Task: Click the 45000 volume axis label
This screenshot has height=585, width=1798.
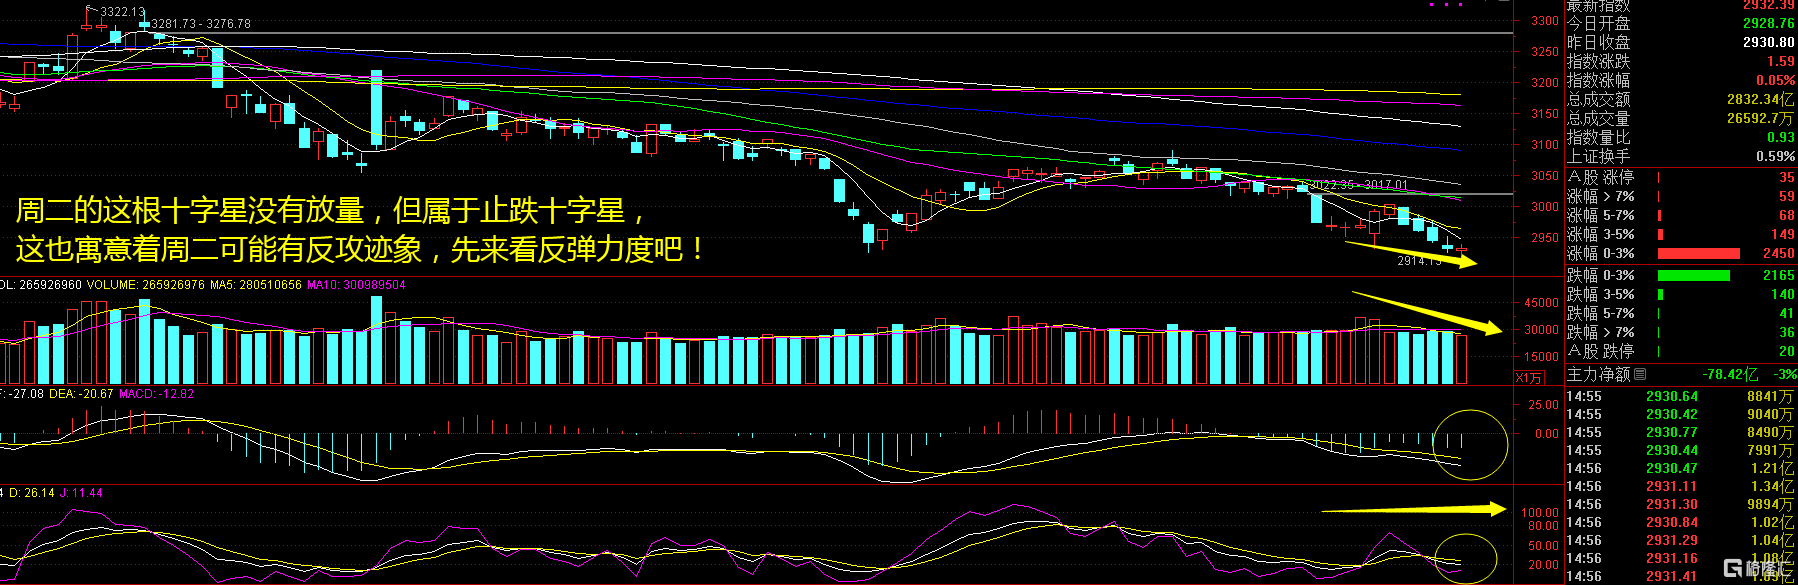Action: 1541,302
